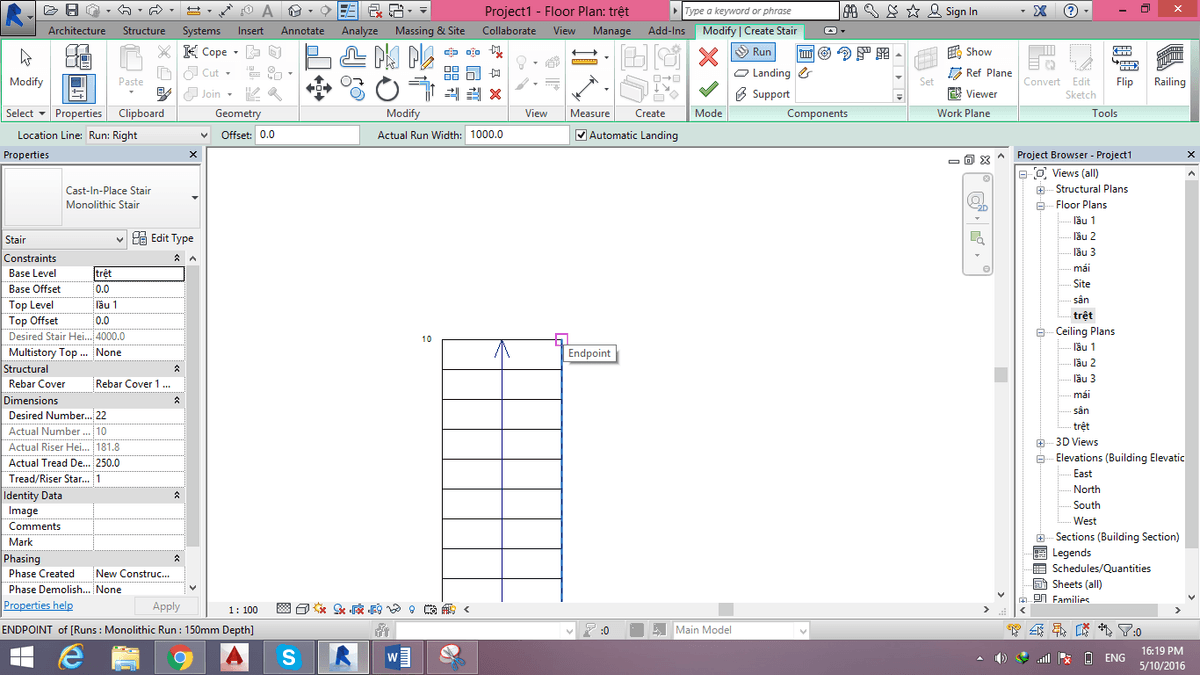This screenshot has width=1200, height=675.
Task: Expand the Select panel dropdown
Action: [26, 113]
